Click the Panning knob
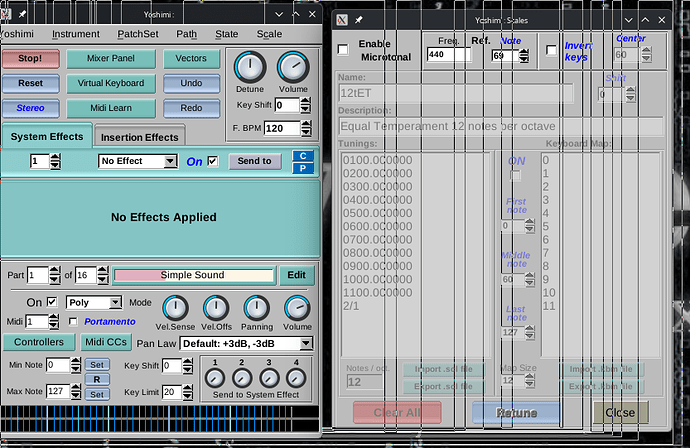Image resolution: width=690 pixels, height=448 pixels. tap(257, 308)
